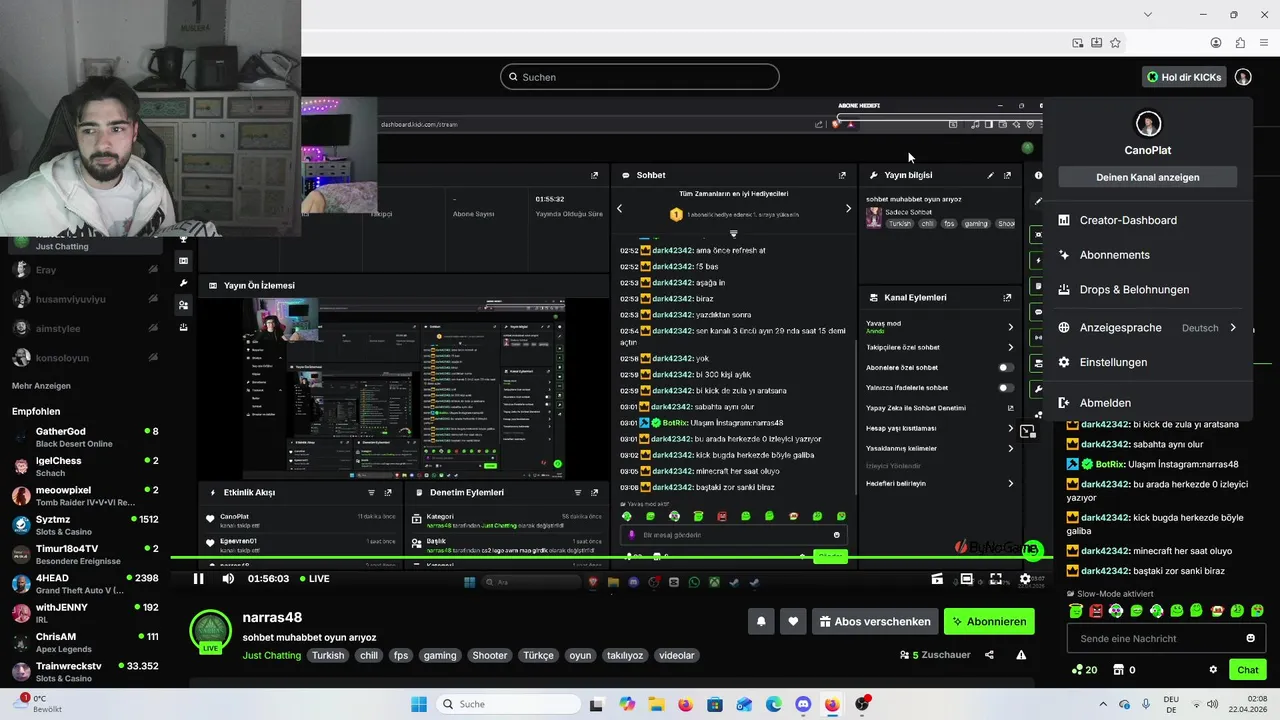The width and height of the screenshot is (1280, 720).
Task: Toggle Yalnızca ifadelerle sohbet switch in streamed dashboard
Action: (x=1006, y=387)
